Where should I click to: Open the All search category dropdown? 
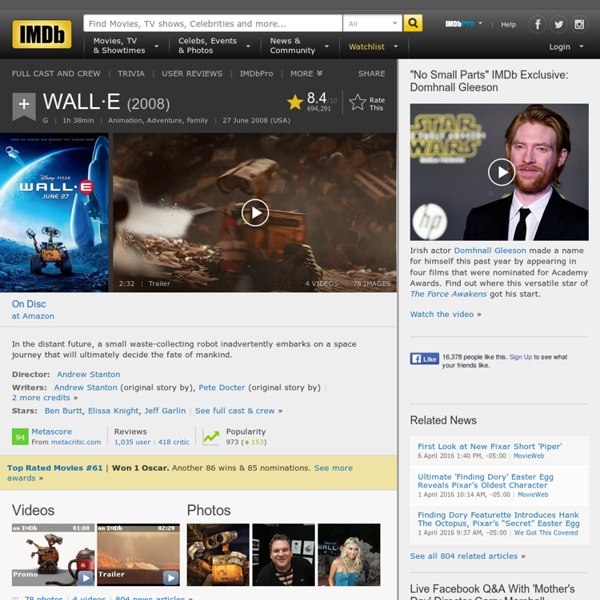coord(372,23)
